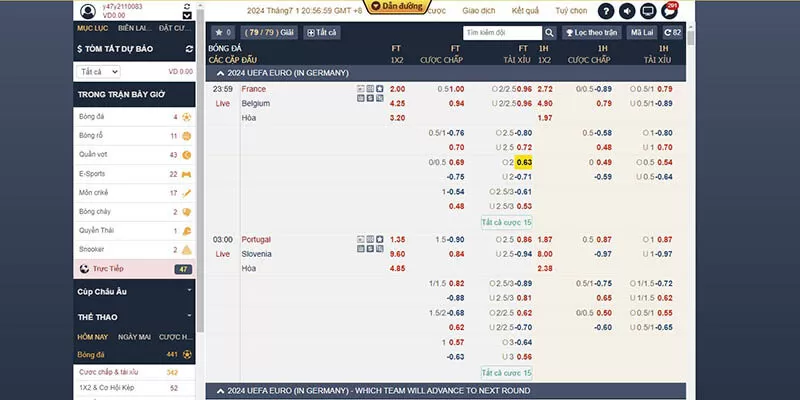Toggle the account balance arrow under refresh

(x=189, y=15)
